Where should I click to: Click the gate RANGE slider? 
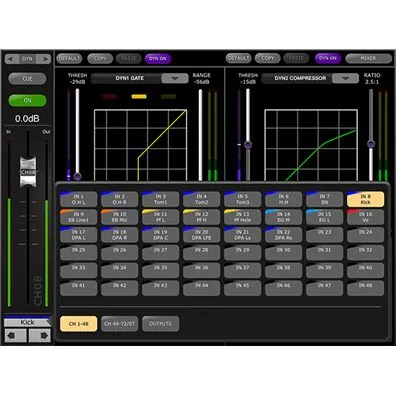click(200, 135)
